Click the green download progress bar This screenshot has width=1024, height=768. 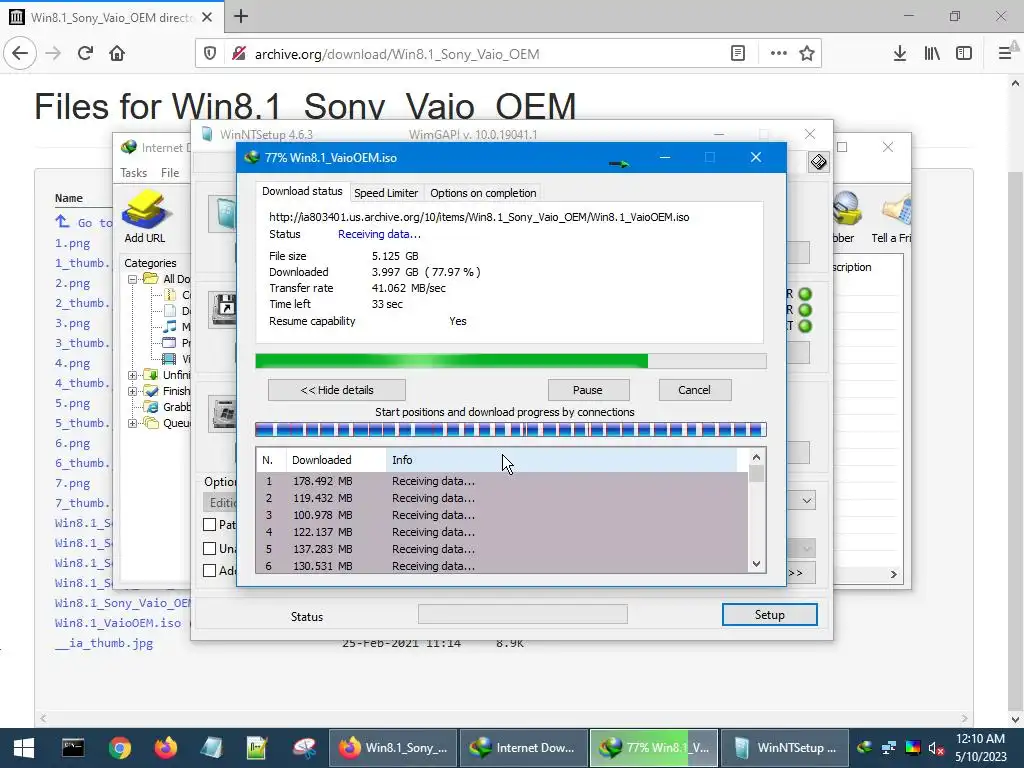(511, 361)
